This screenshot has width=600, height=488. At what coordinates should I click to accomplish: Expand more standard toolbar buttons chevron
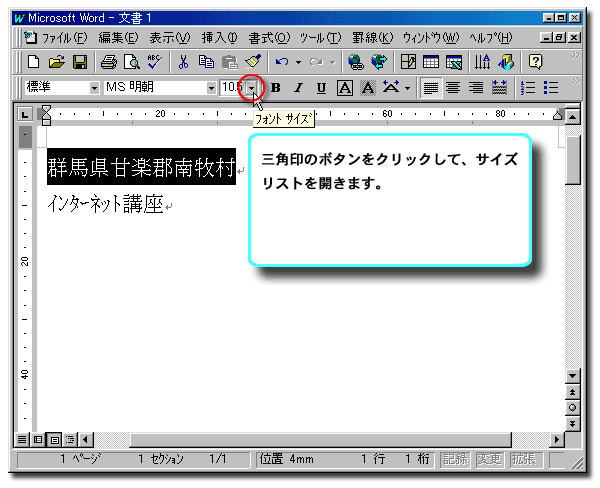(575, 55)
